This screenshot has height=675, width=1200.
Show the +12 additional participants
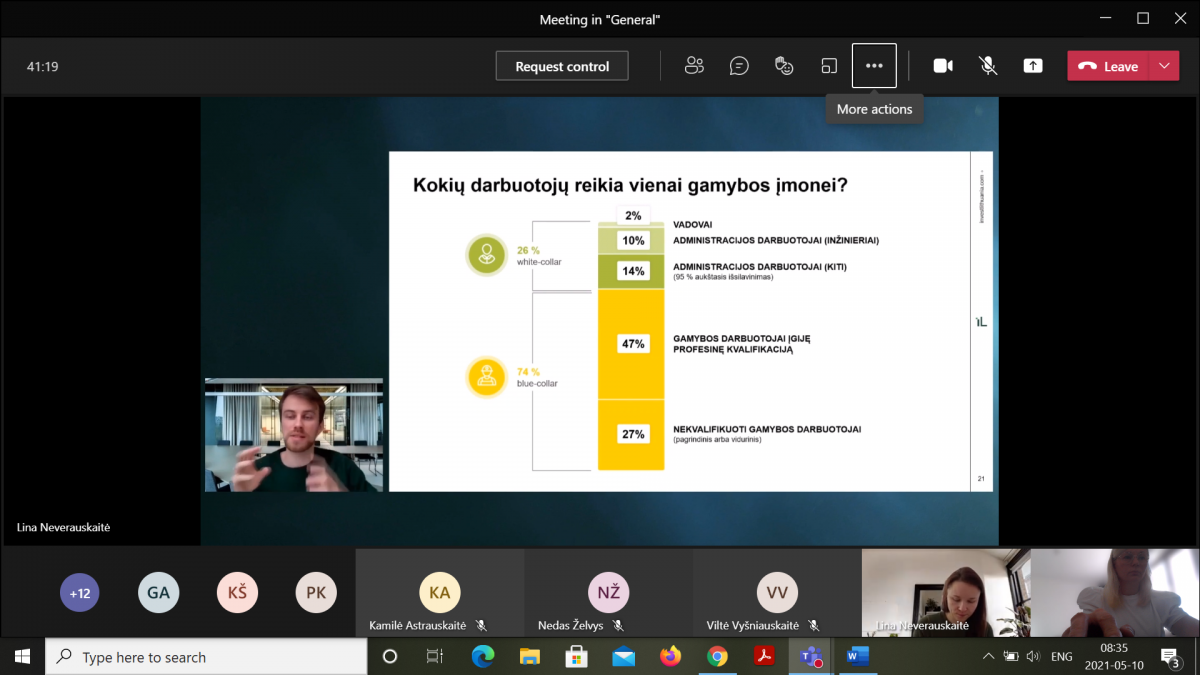point(79,593)
